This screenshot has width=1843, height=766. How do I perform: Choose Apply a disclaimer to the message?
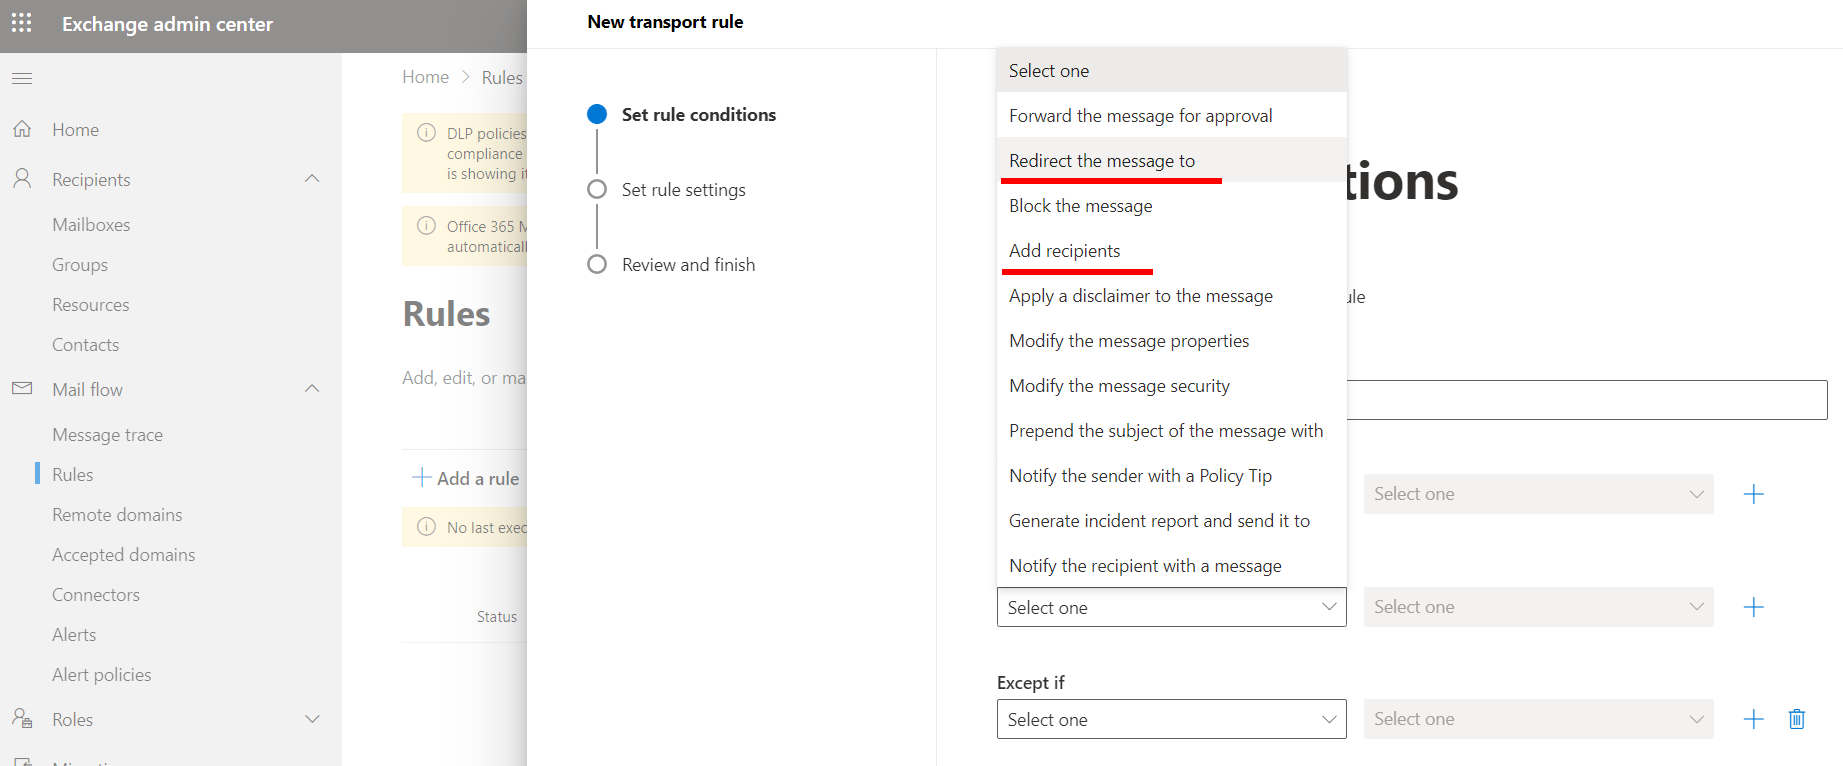pos(1171,295)
